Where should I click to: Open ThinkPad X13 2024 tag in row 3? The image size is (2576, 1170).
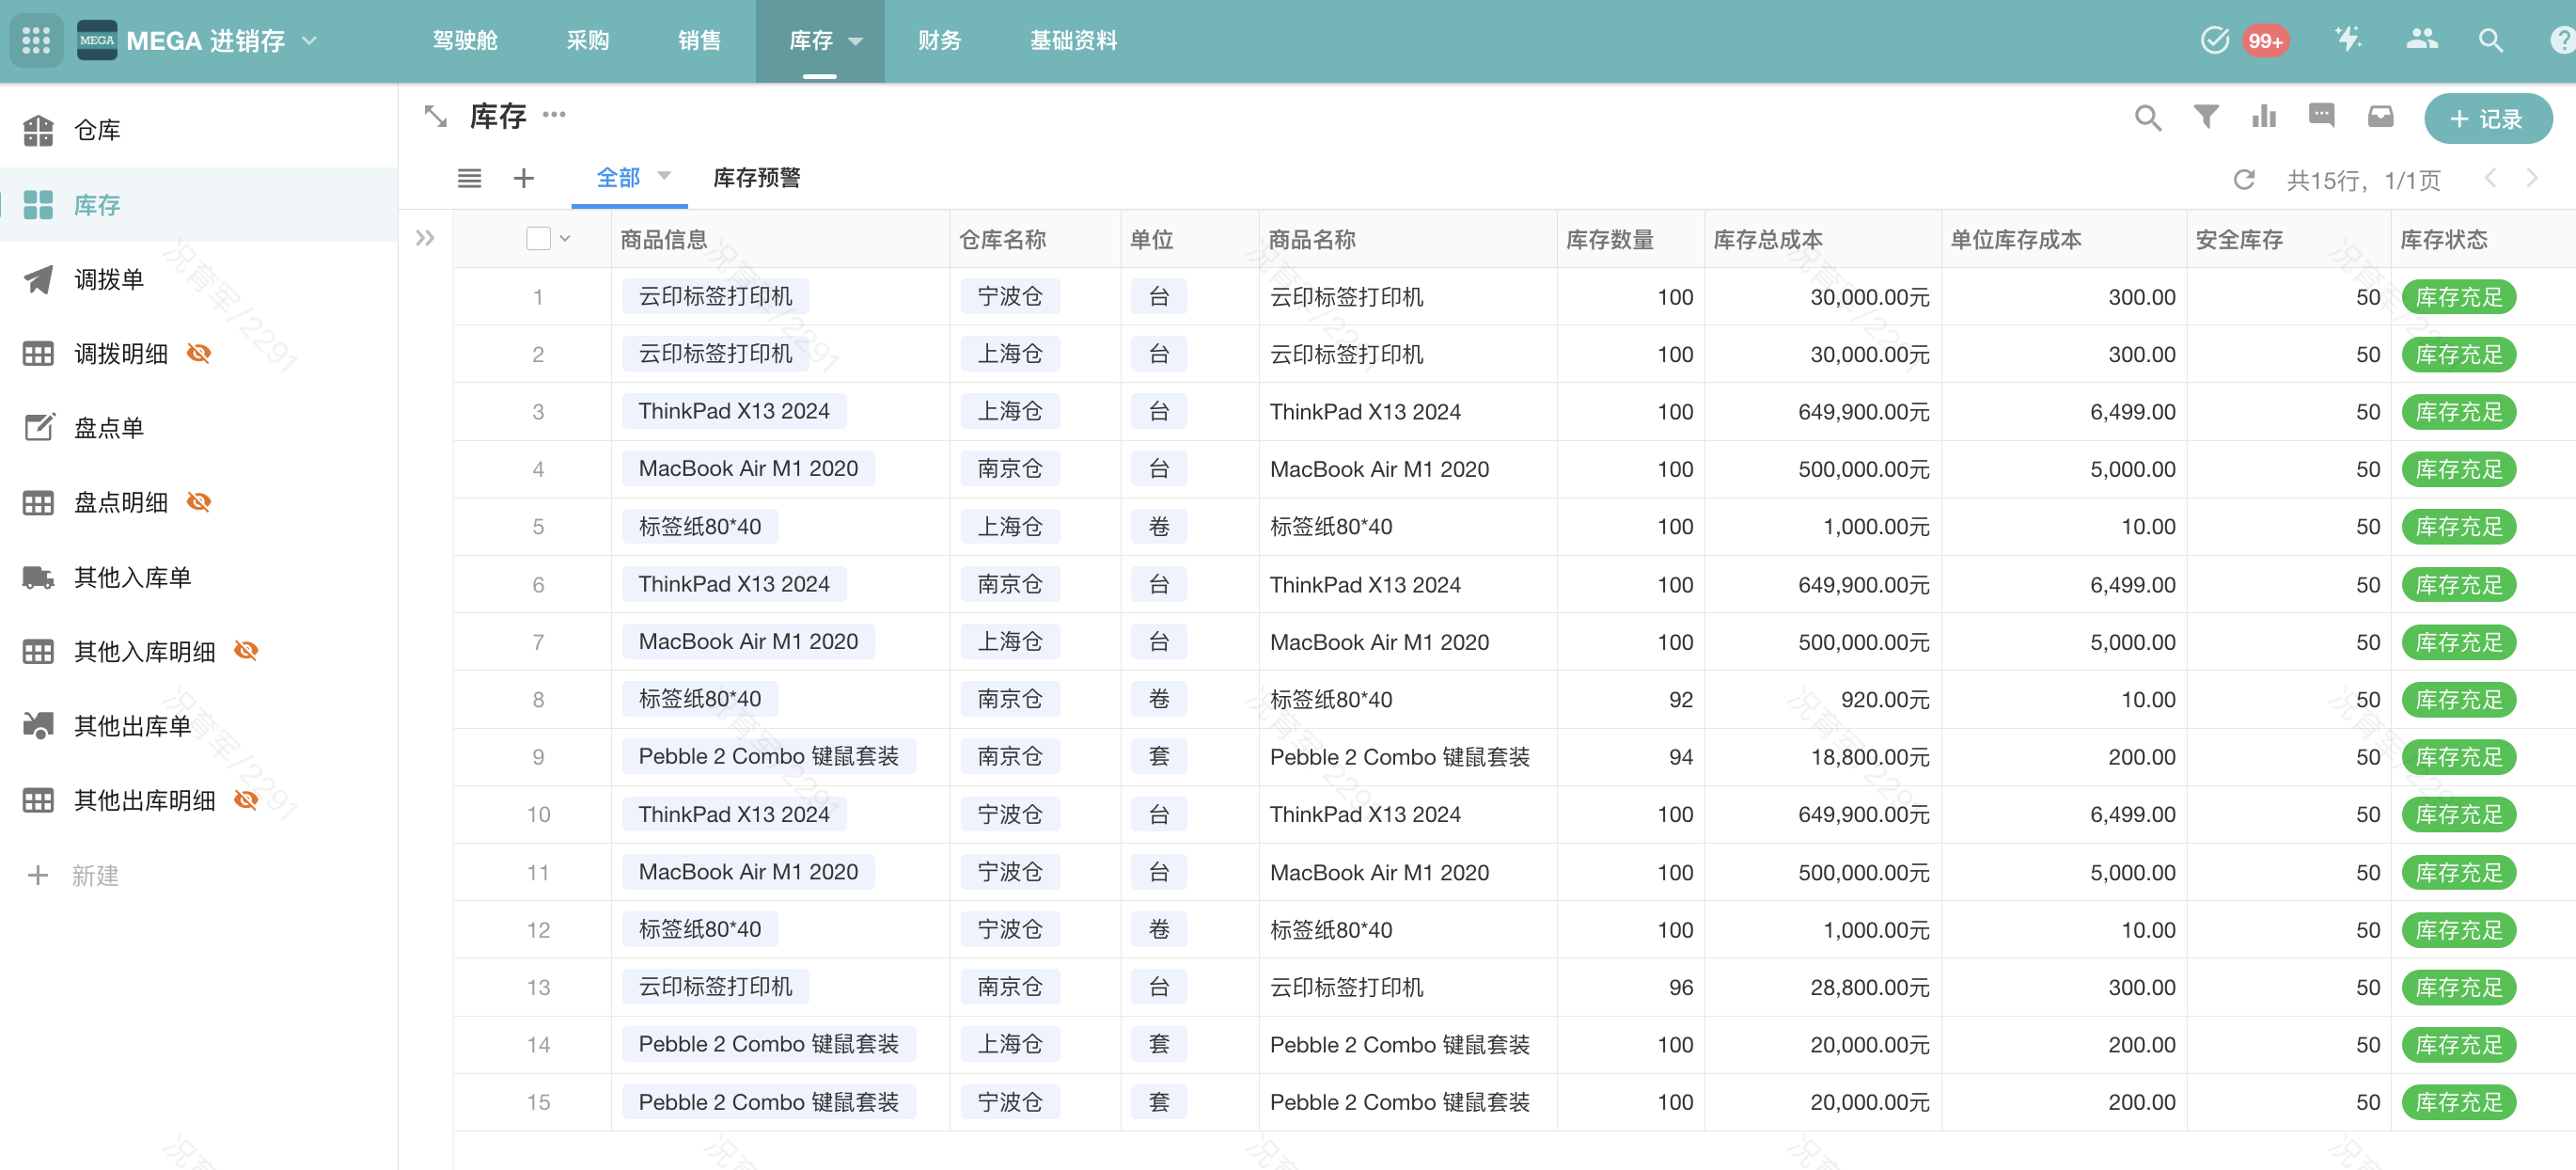coord(734,411)
